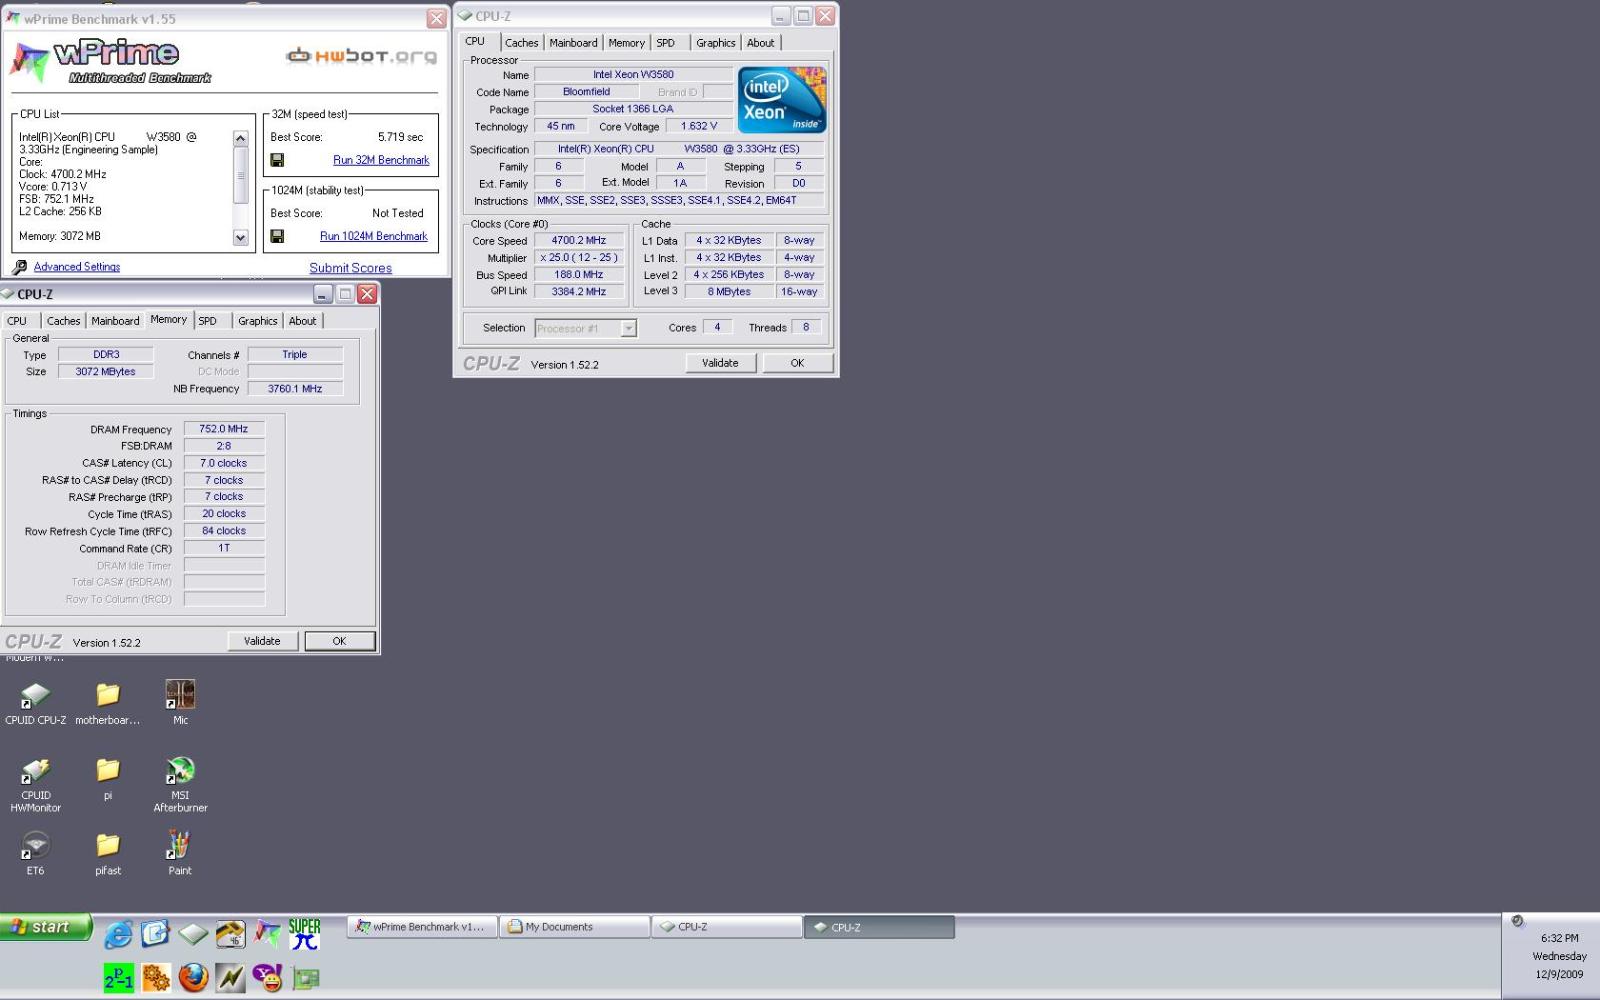Click the system tray notification icon
1600x1000 pixels.
[x=1518, y=921]
